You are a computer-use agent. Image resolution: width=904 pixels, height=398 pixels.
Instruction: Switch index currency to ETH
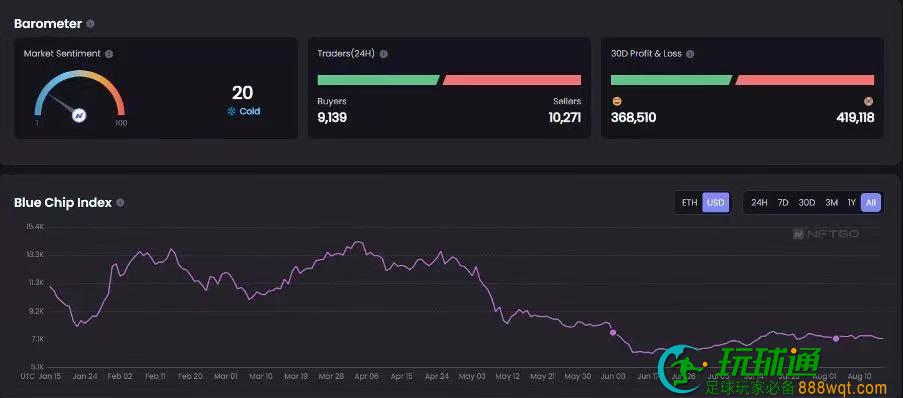click(690, 202)
